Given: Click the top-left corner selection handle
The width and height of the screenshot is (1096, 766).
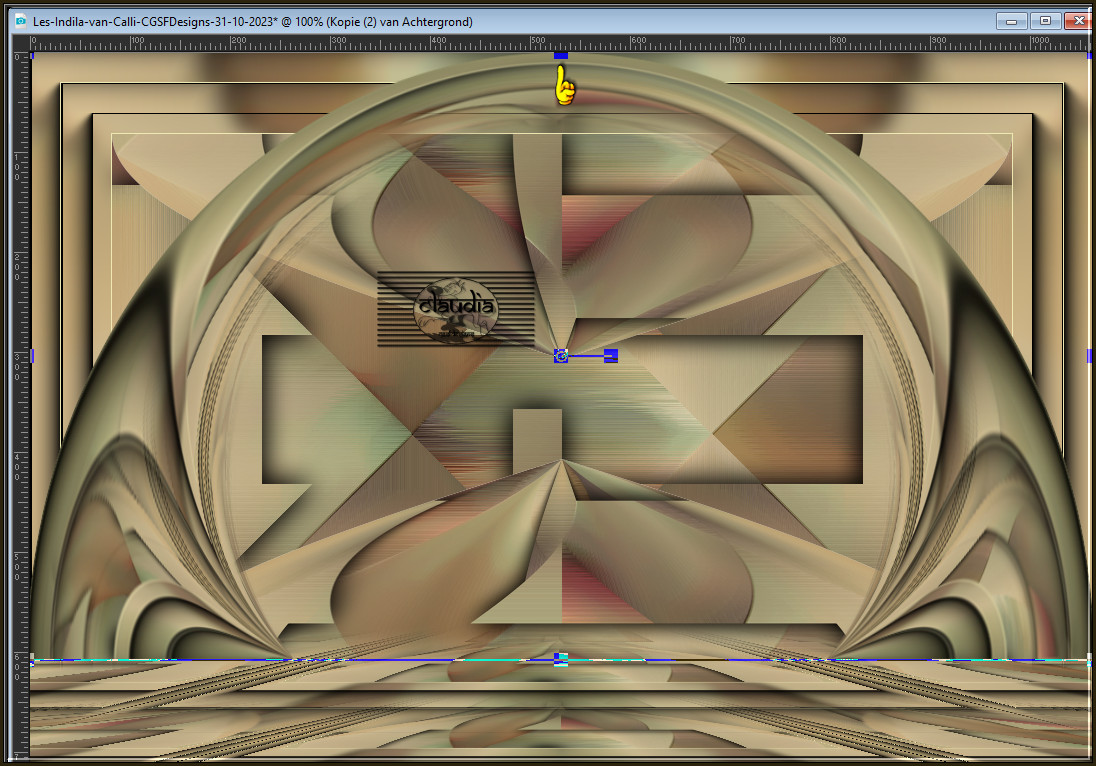Looking at the screenshot, I should (x=32, y=55).
